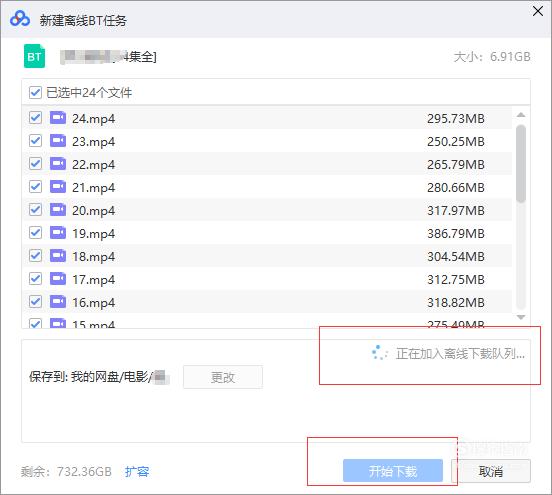The height and width of the screenshot is (495, 552).
Task: Click the file list scrollbar up arrow
Action: (521, 115)
